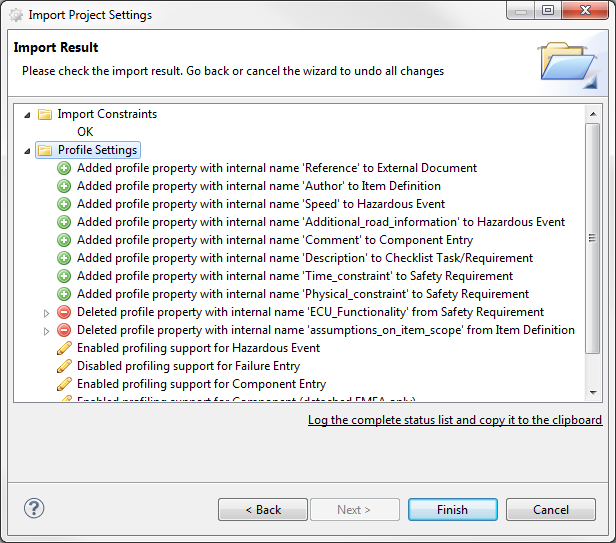The image size is (616, 543).
Task: Click red minus icon beside 'assumptions_on_item_scope' entry
Action: 64,330
